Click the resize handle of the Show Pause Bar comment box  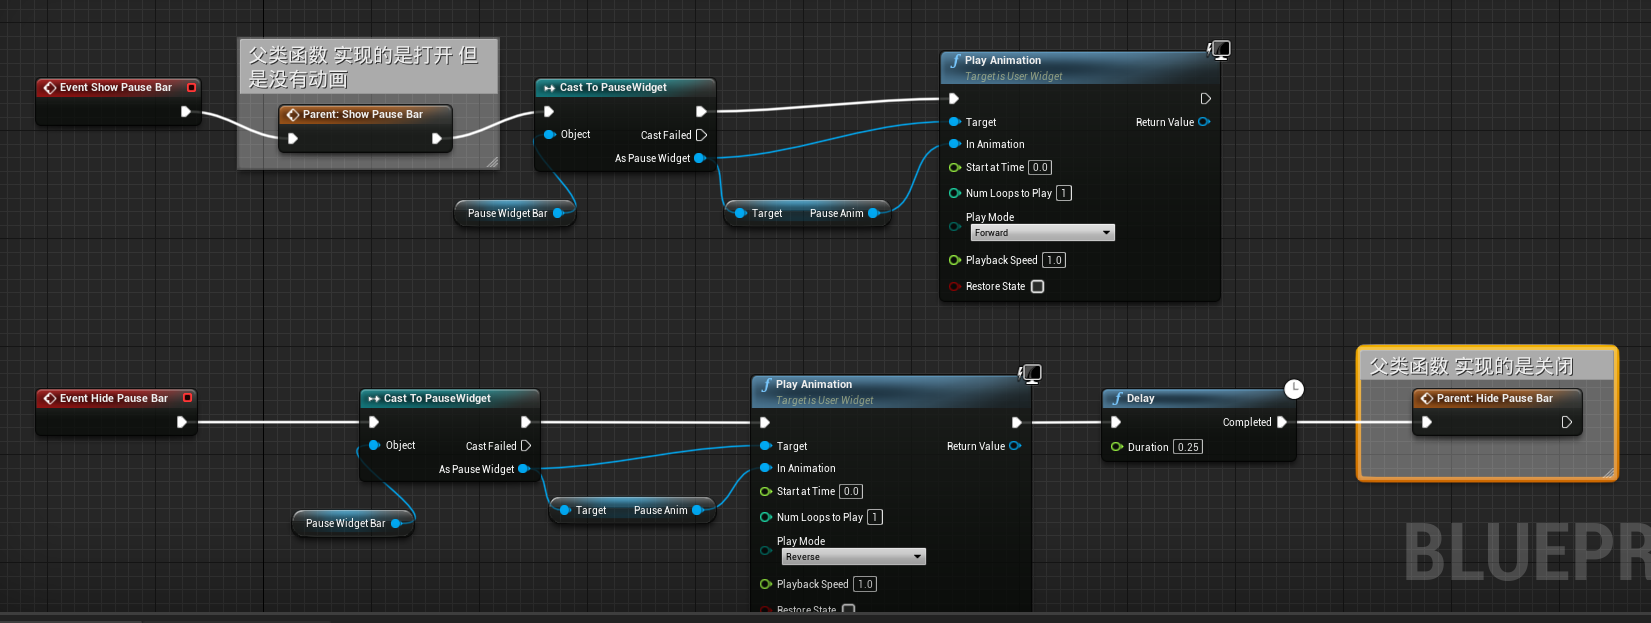click(x=492, y=162)
